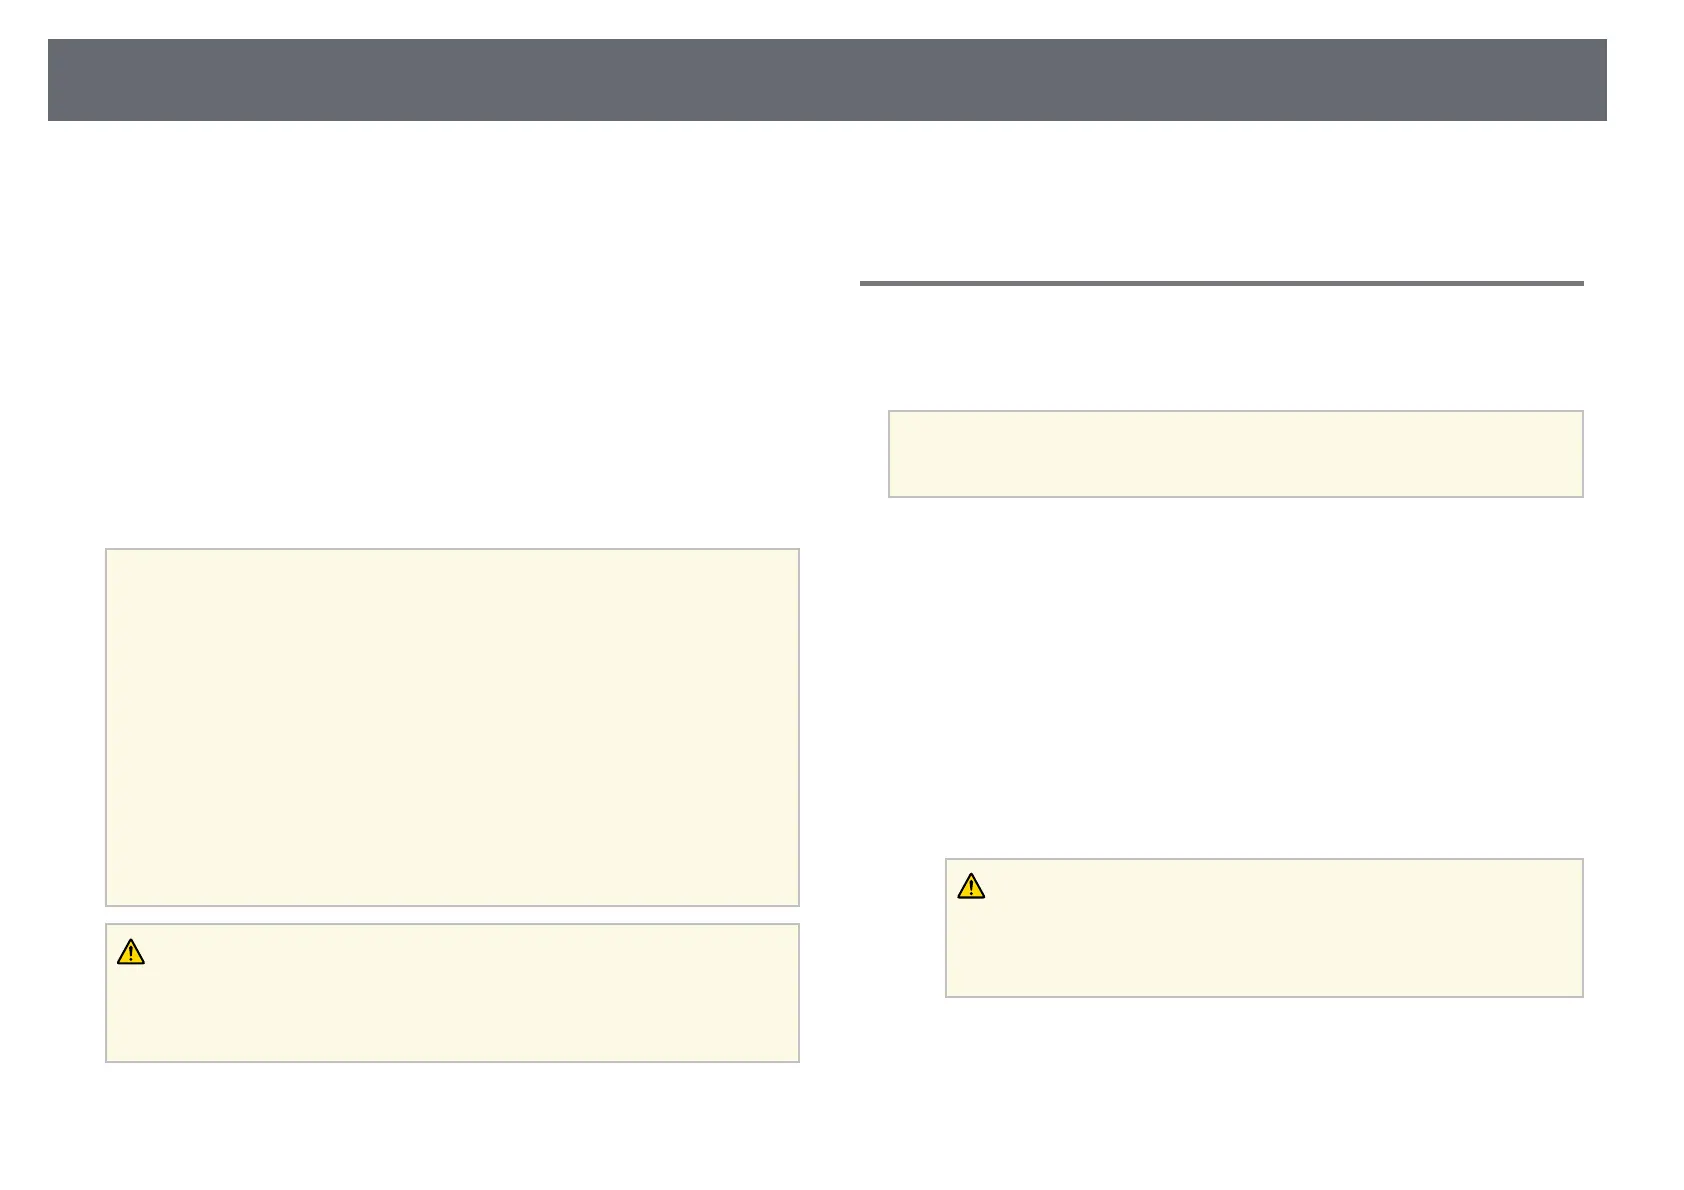This screenshot has width=1684, height=1190.
Task: Select the dark gray page header bar
Action: (827, 80)
